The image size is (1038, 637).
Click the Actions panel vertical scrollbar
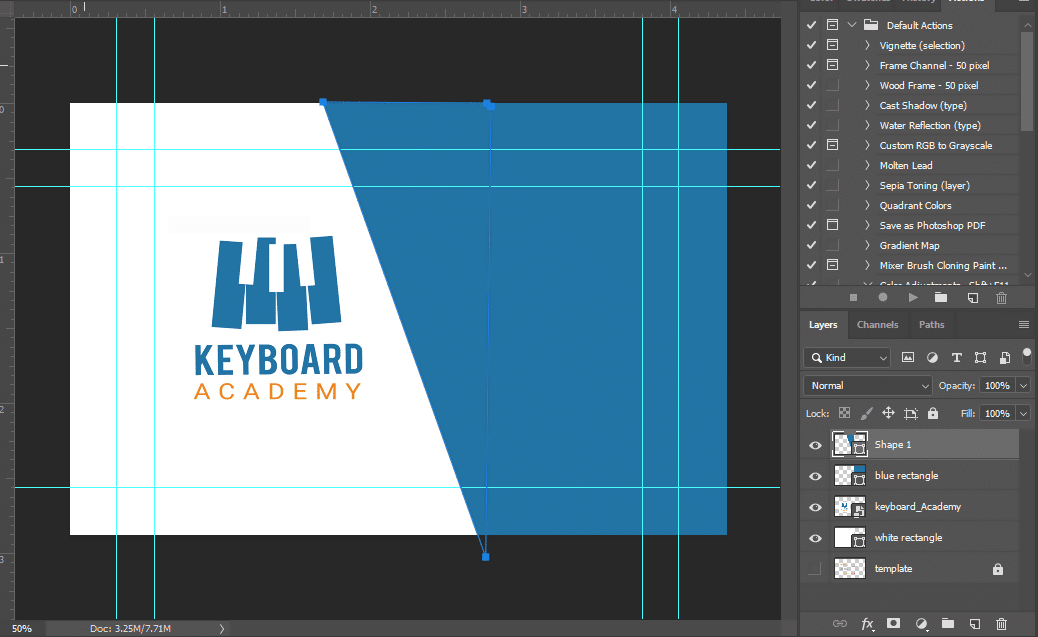(x=1027, y=79)
